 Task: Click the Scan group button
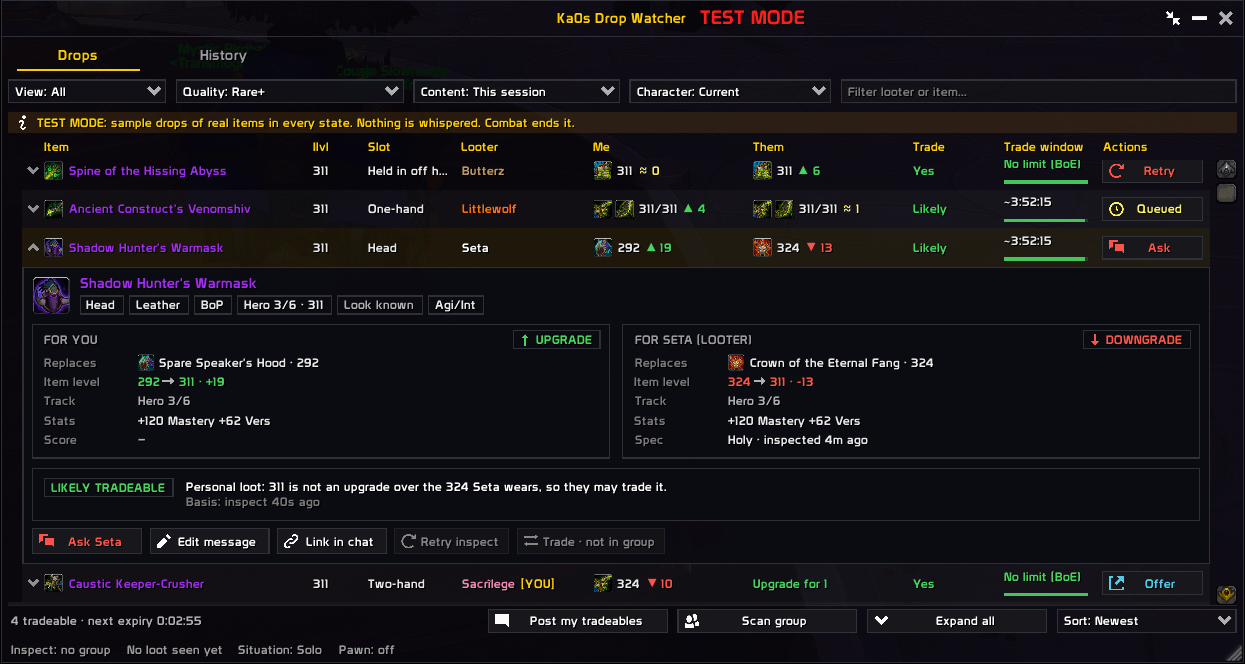[x=767, y=621]
